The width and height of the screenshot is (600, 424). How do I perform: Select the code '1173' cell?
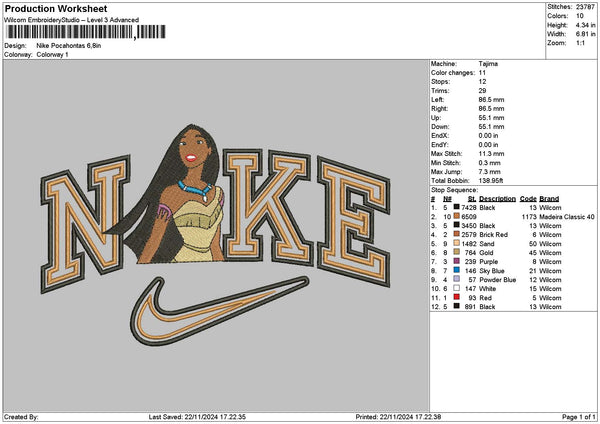pyautogui.click(x=529, y=217)
